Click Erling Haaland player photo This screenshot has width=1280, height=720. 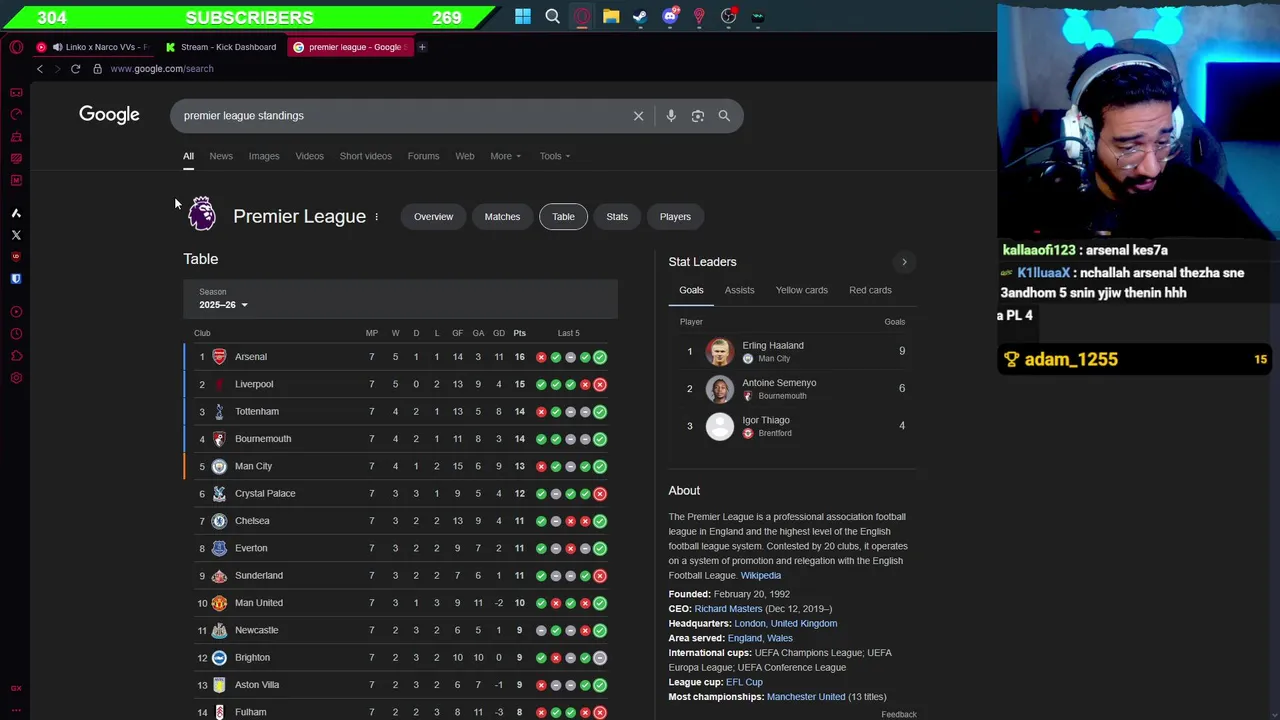pyautogui.click(x=719, y=352)
